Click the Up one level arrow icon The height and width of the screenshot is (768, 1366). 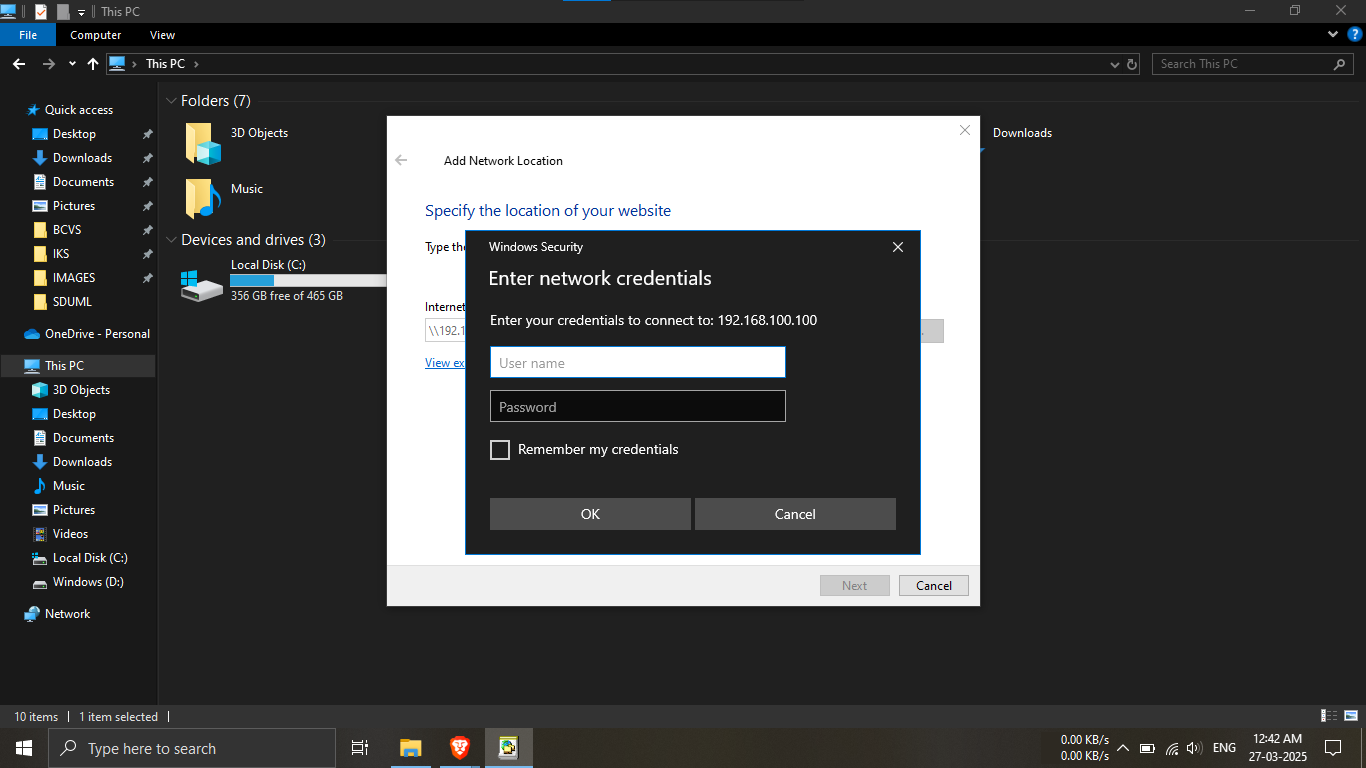[93, 64]
